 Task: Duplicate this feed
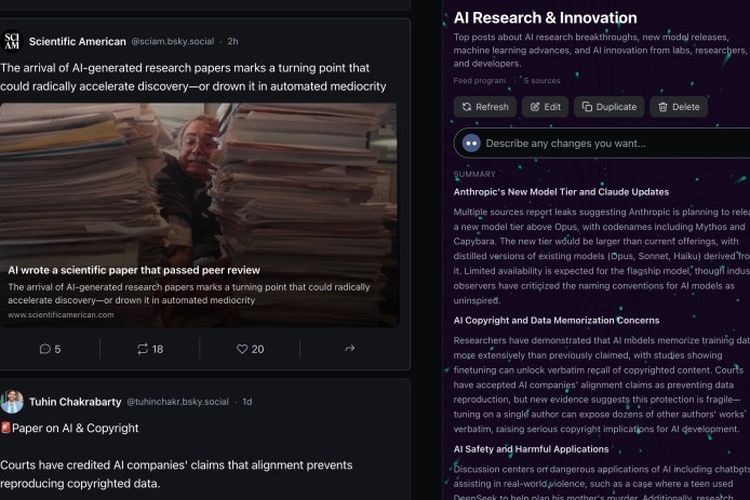click(x=609, y=107)
